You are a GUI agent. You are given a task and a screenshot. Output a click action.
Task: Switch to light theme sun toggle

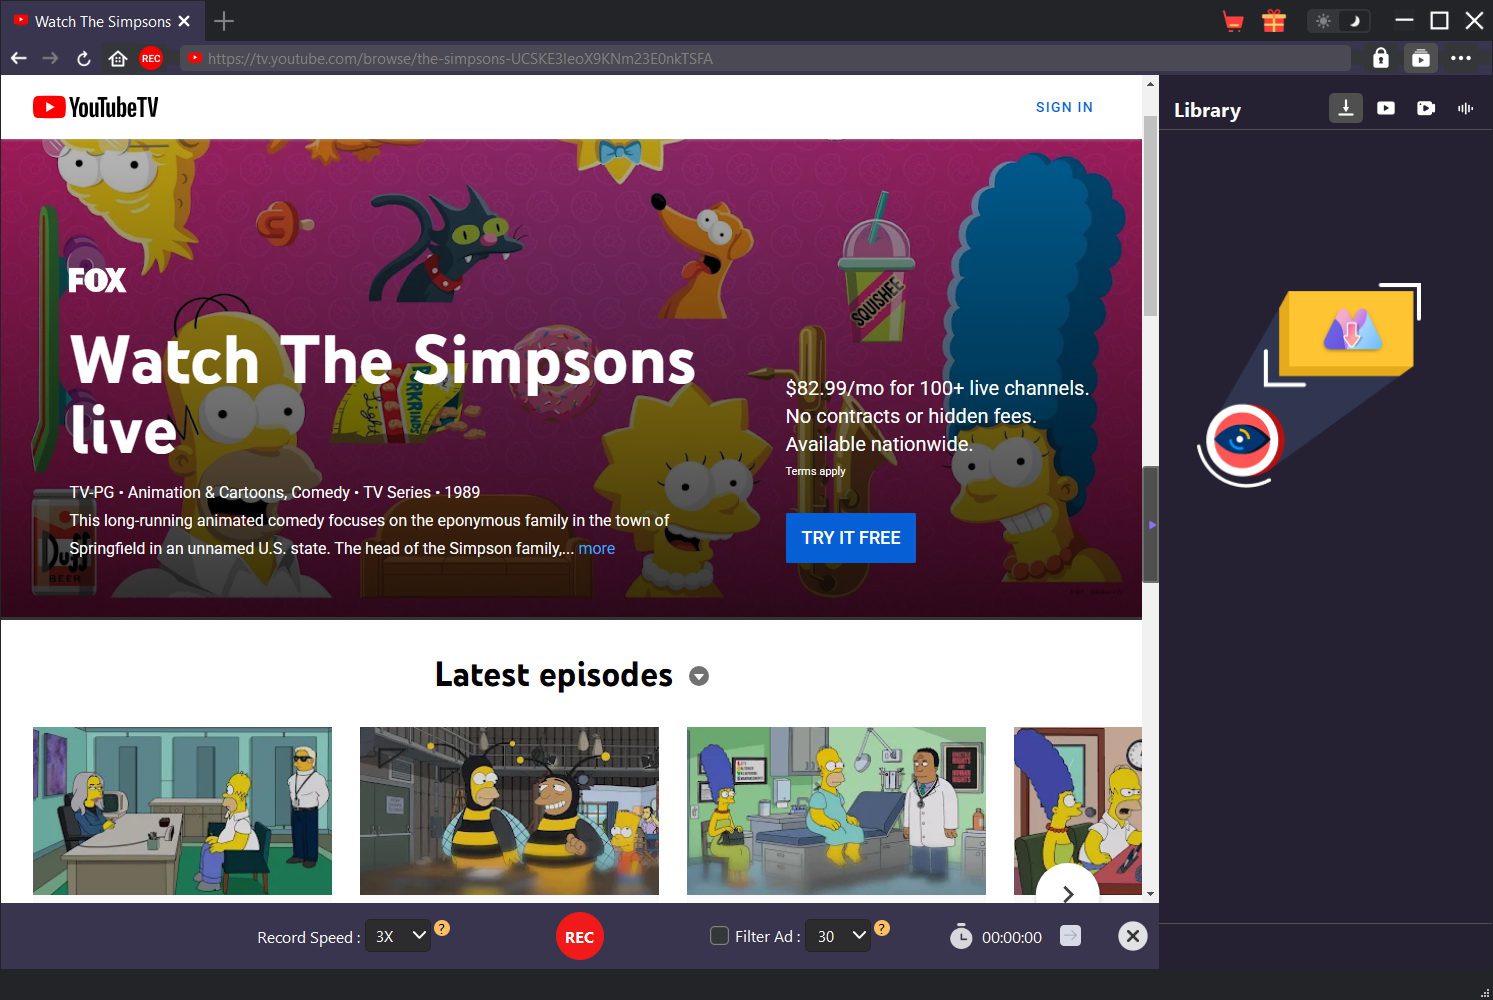tap(1323, 21)
